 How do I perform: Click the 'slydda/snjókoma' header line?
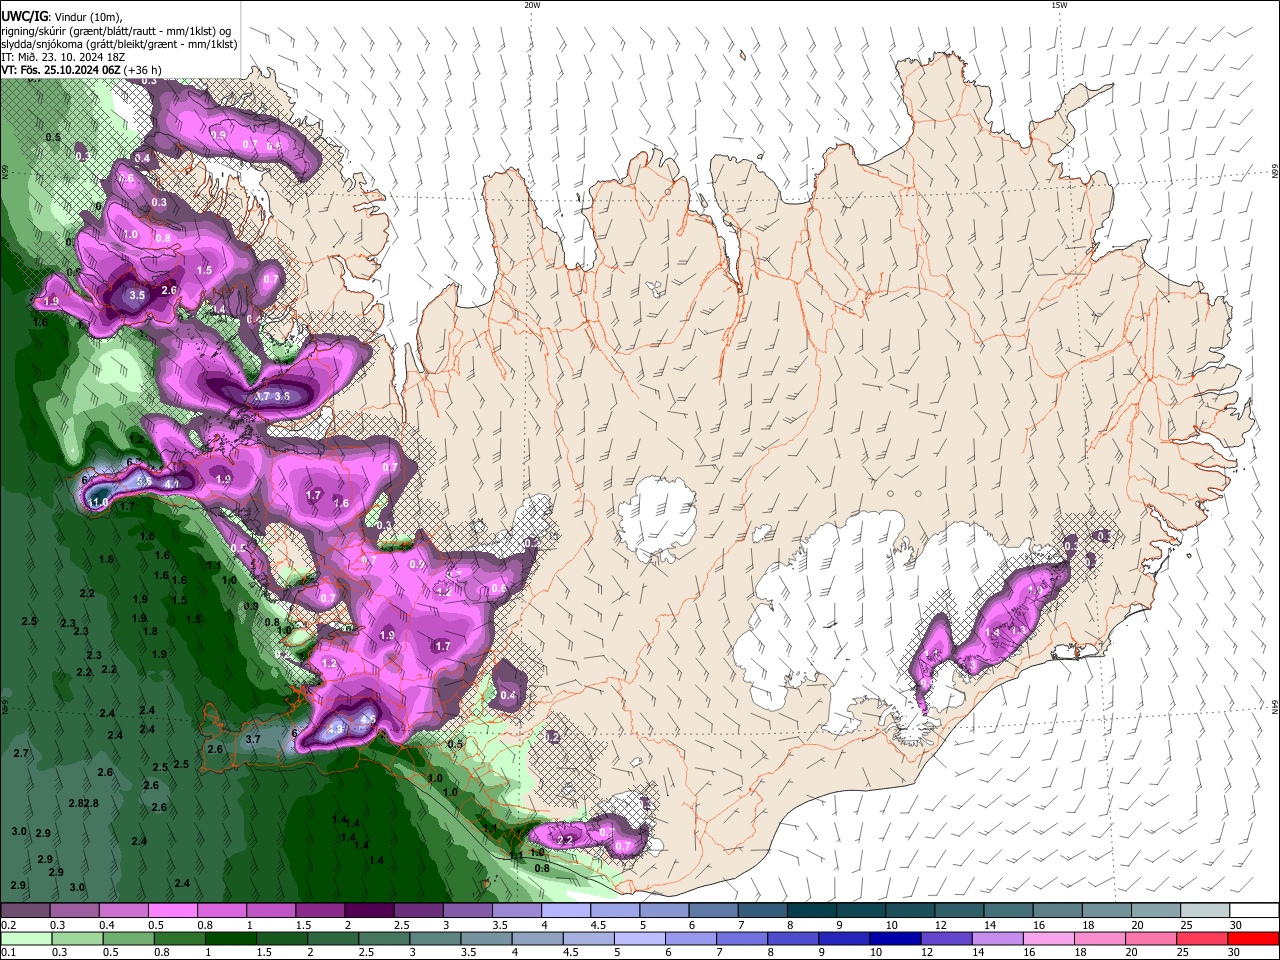pos(119,44)
